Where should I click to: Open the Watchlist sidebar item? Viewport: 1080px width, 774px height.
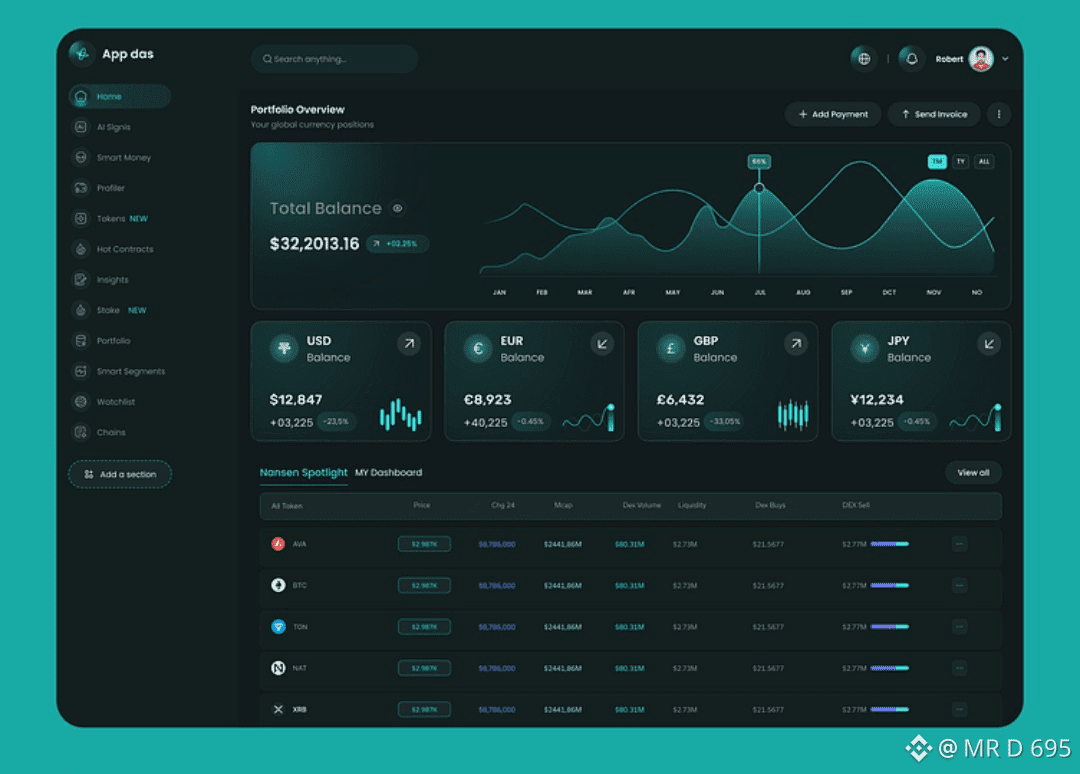115,402
